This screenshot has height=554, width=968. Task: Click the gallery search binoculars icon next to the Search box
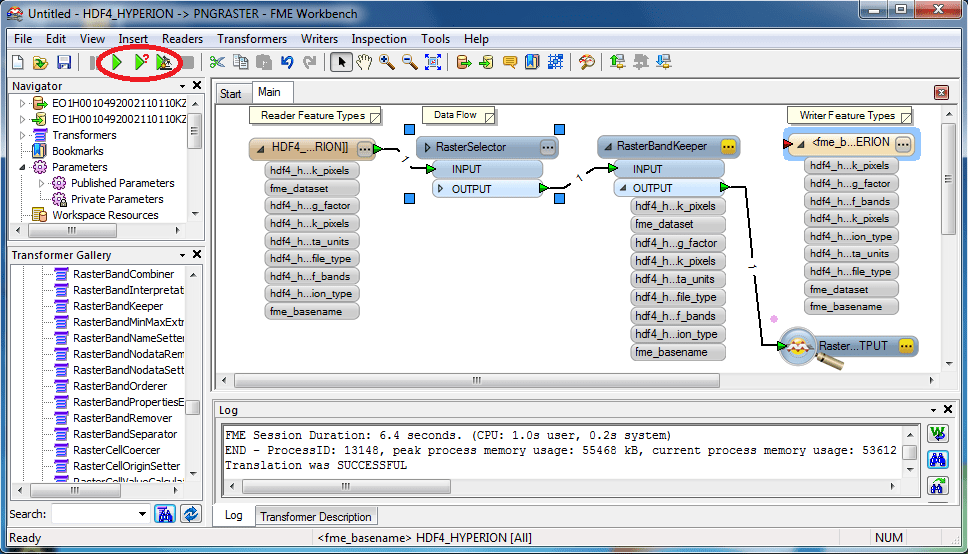point(165,514)
